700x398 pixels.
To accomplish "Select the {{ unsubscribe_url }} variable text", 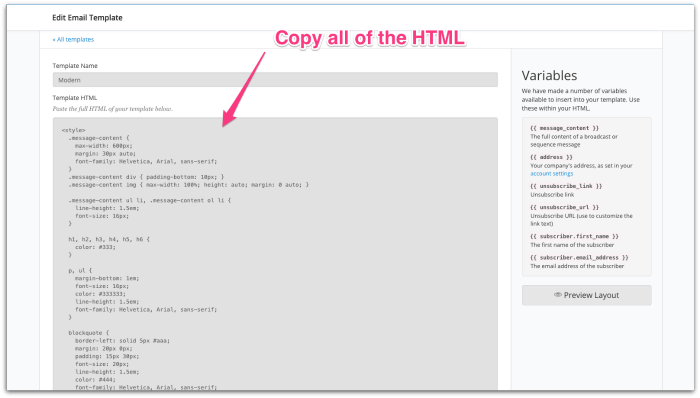I will [x=564, y=207].
